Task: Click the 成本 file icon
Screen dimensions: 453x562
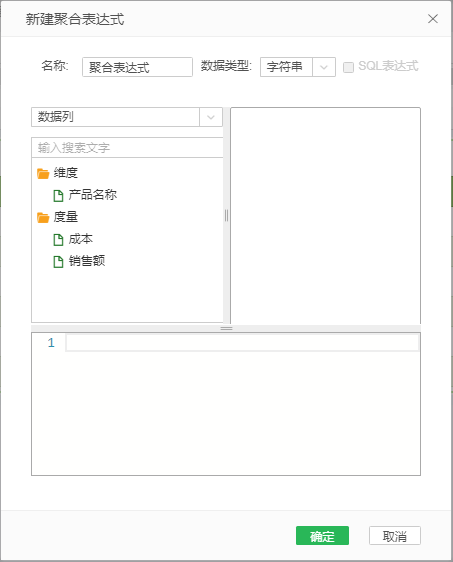Action: [x=58, y=239]
